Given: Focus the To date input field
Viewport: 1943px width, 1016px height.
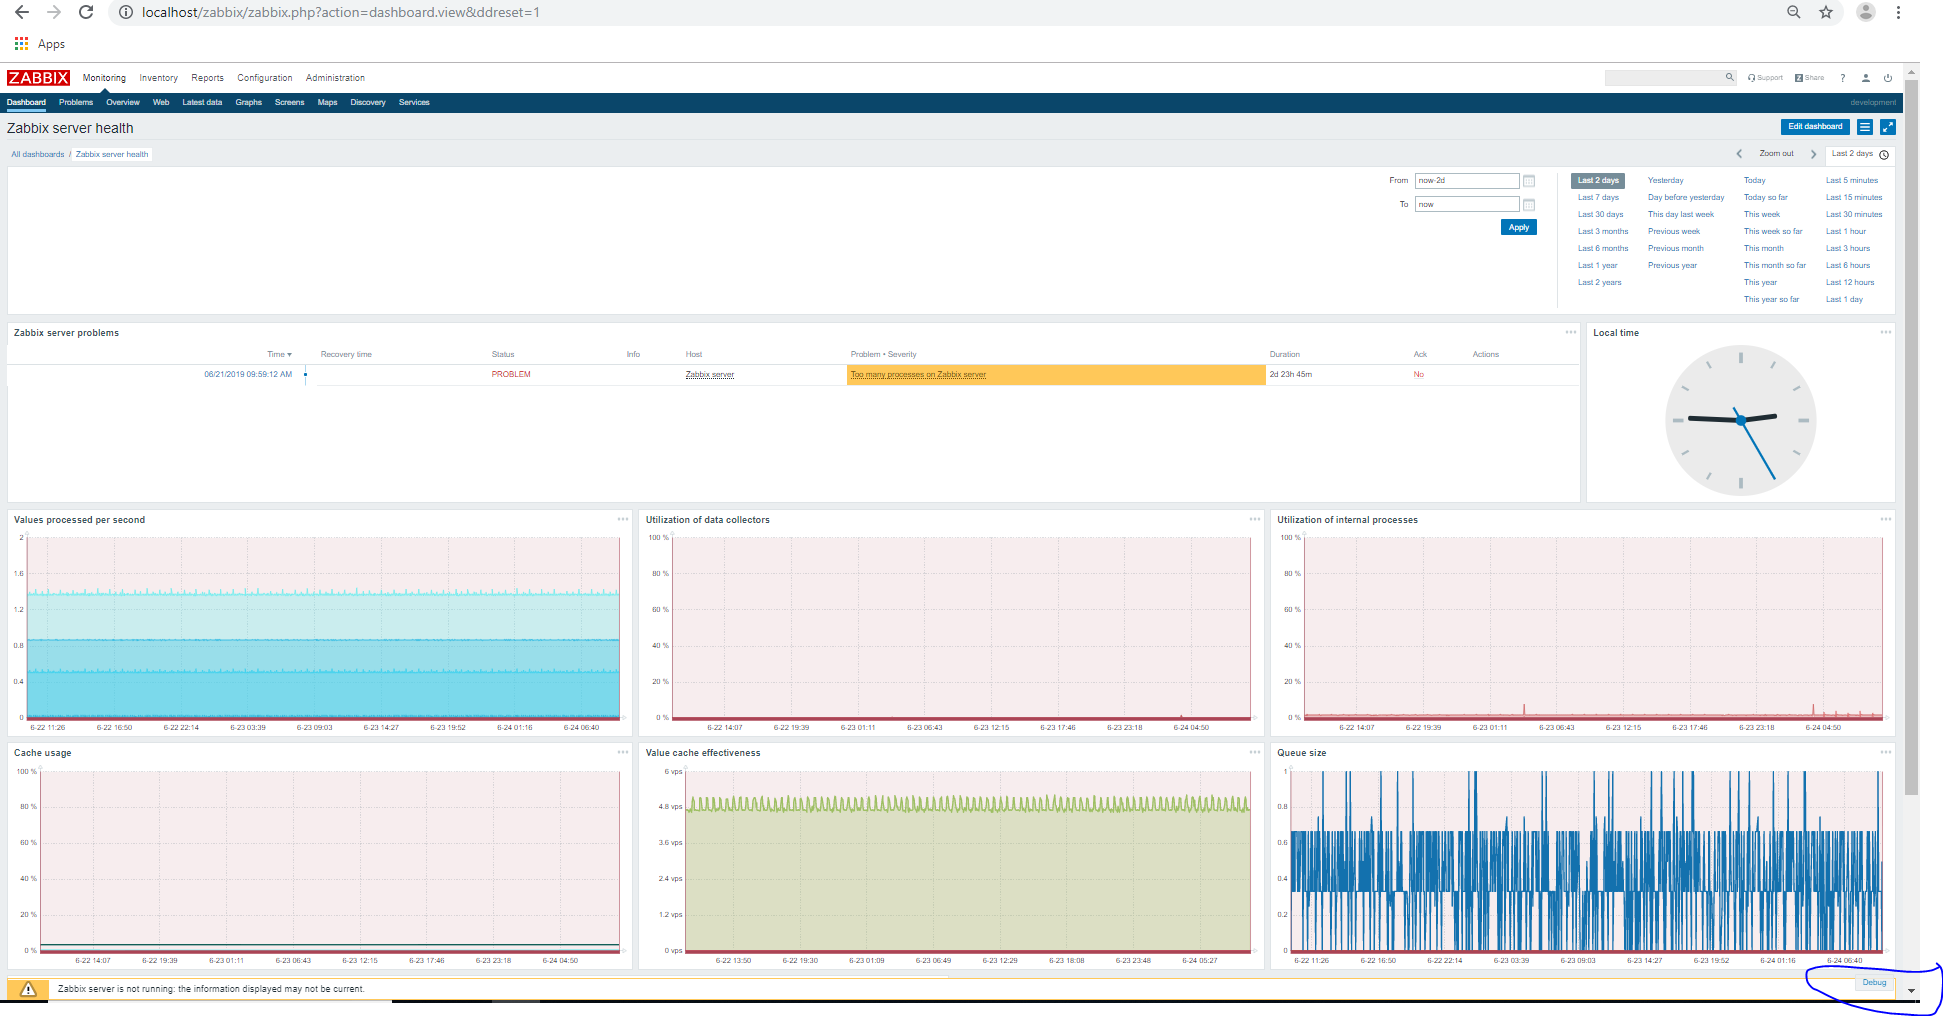Looking at the screenshot, I should pos(1467,204).
